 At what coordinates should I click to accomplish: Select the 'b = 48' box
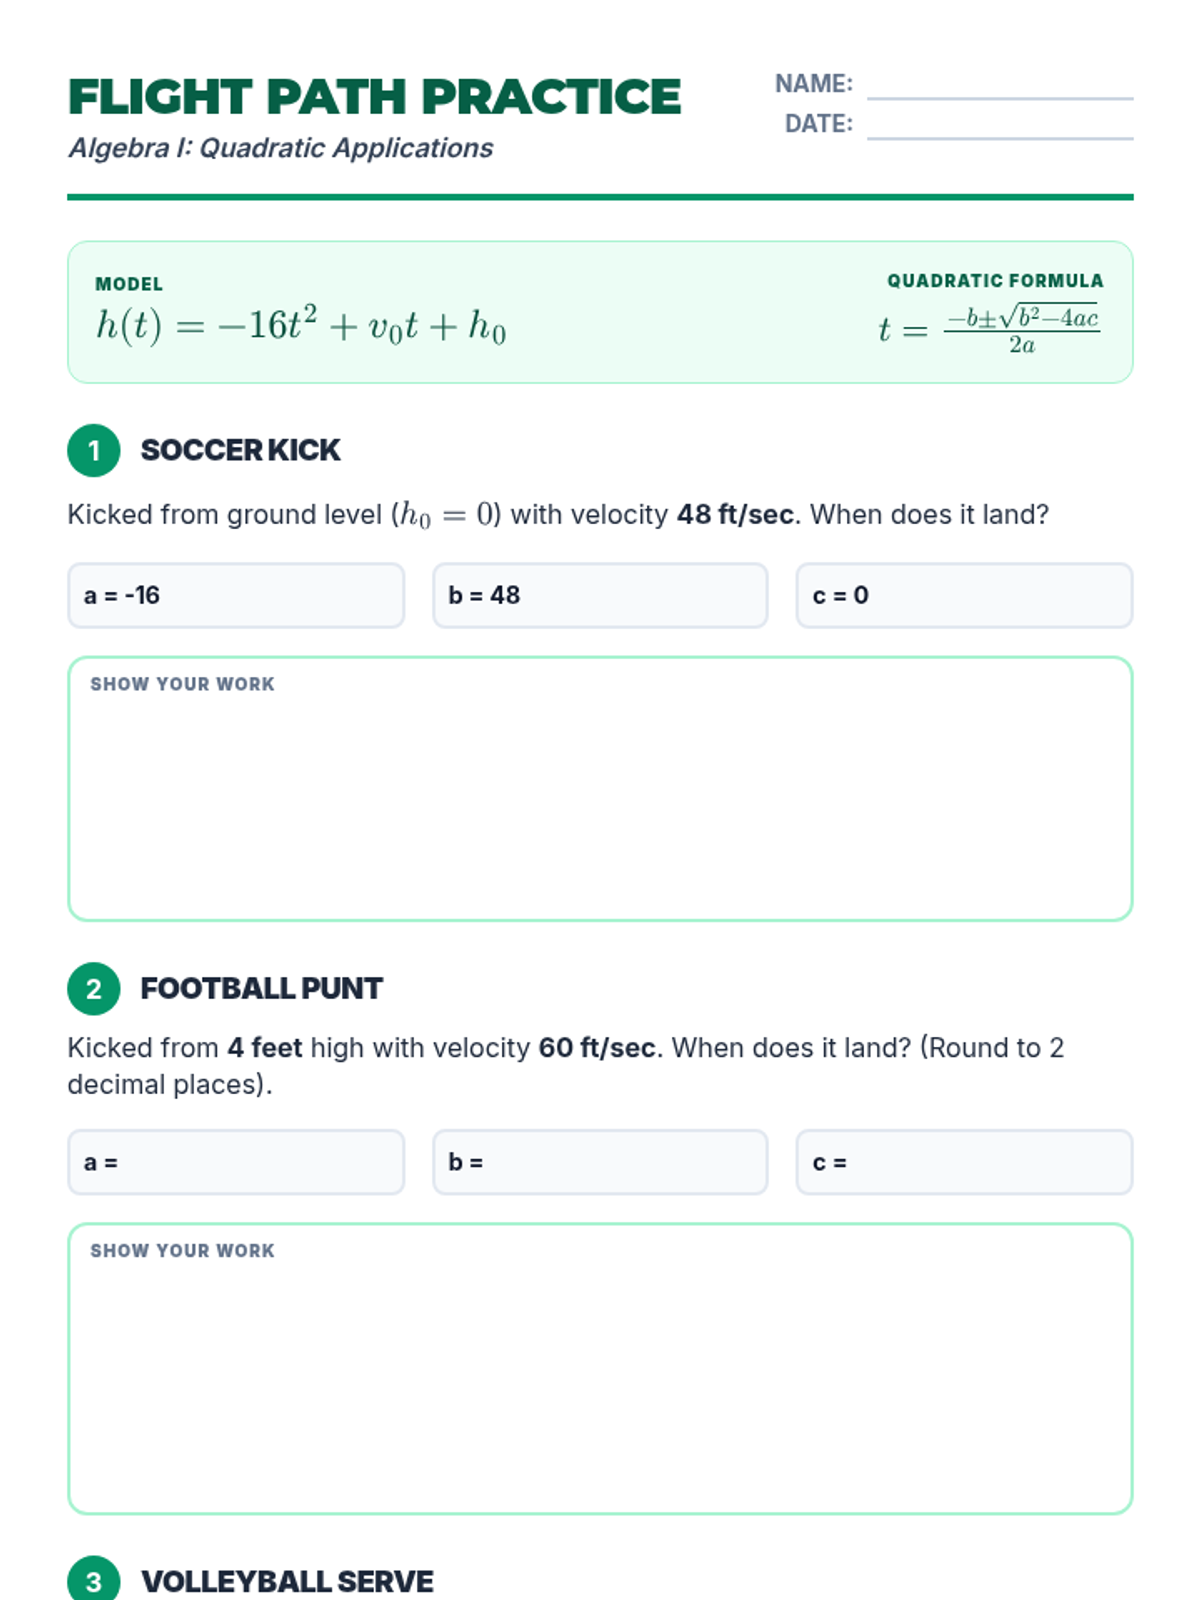pos(600,596)
